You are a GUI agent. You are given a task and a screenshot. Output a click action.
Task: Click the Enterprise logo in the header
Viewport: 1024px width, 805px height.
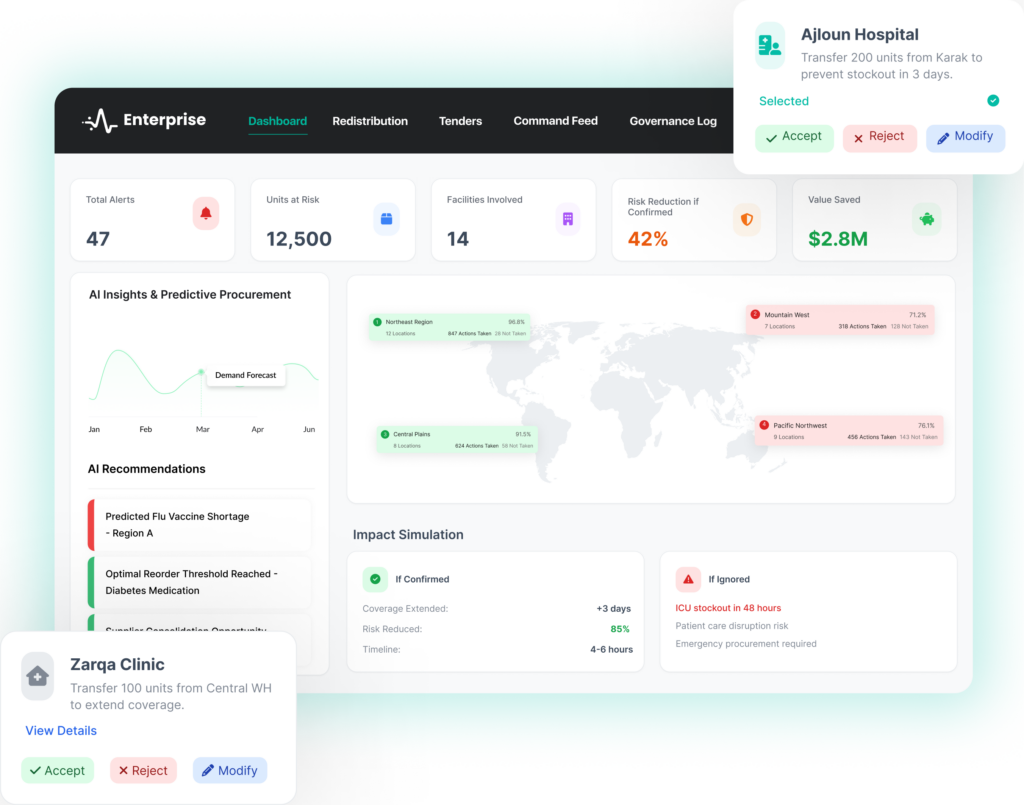(x=144, y=121)
